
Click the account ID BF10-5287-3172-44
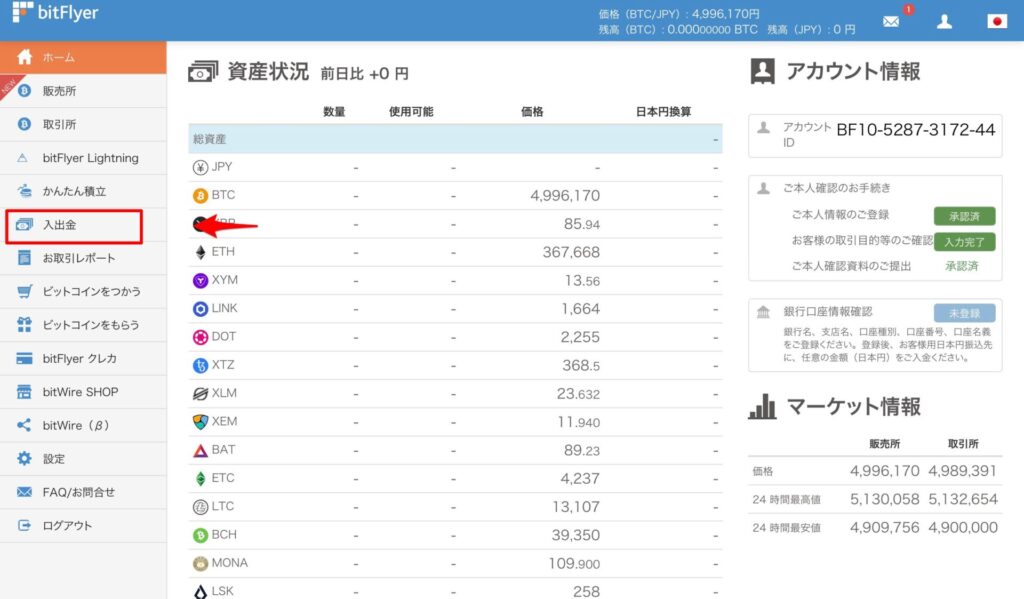tap(916, 129)
